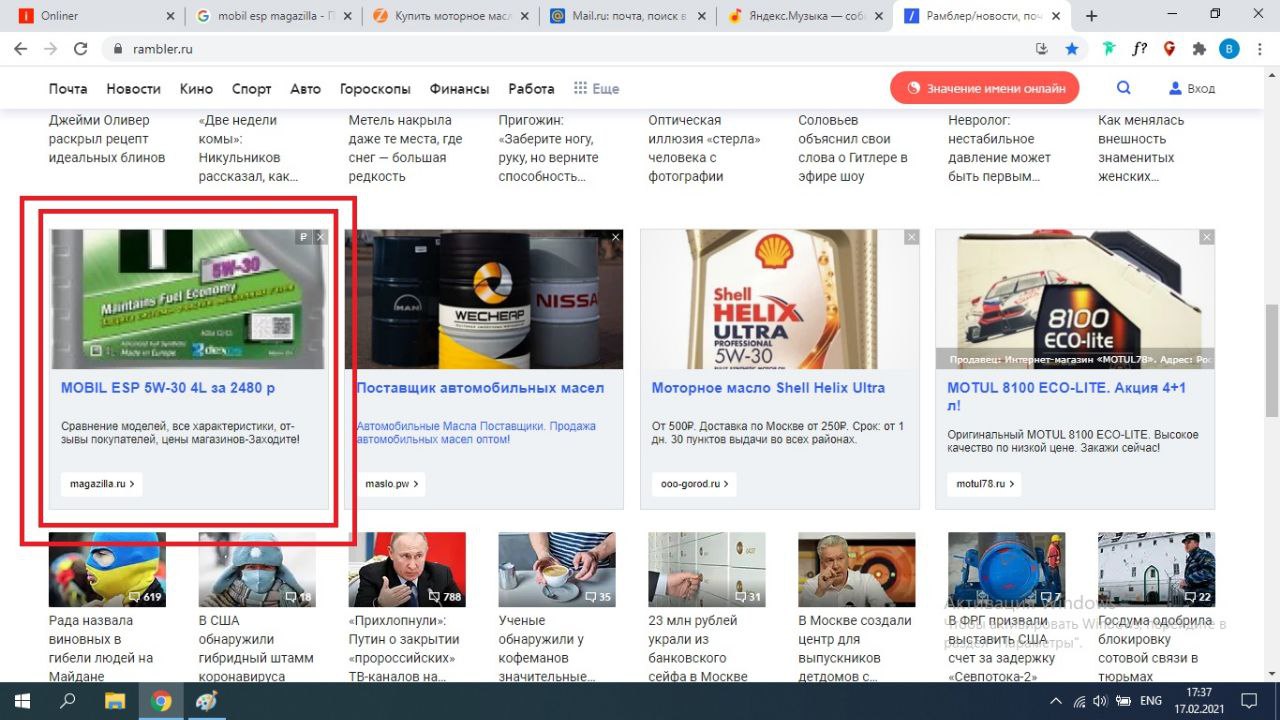
Task: Open Почта in Rambler menu
Action: [x=68, y=88]
